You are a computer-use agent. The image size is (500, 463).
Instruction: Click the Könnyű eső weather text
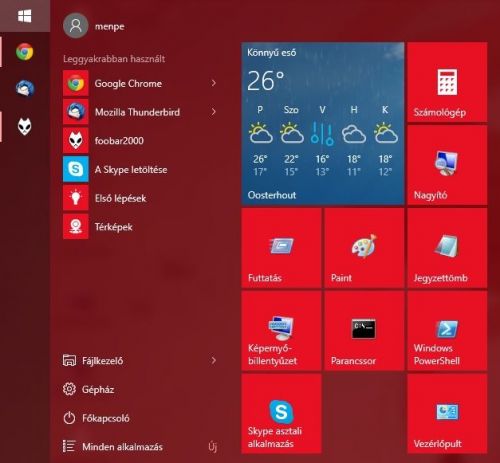point(272,53)
